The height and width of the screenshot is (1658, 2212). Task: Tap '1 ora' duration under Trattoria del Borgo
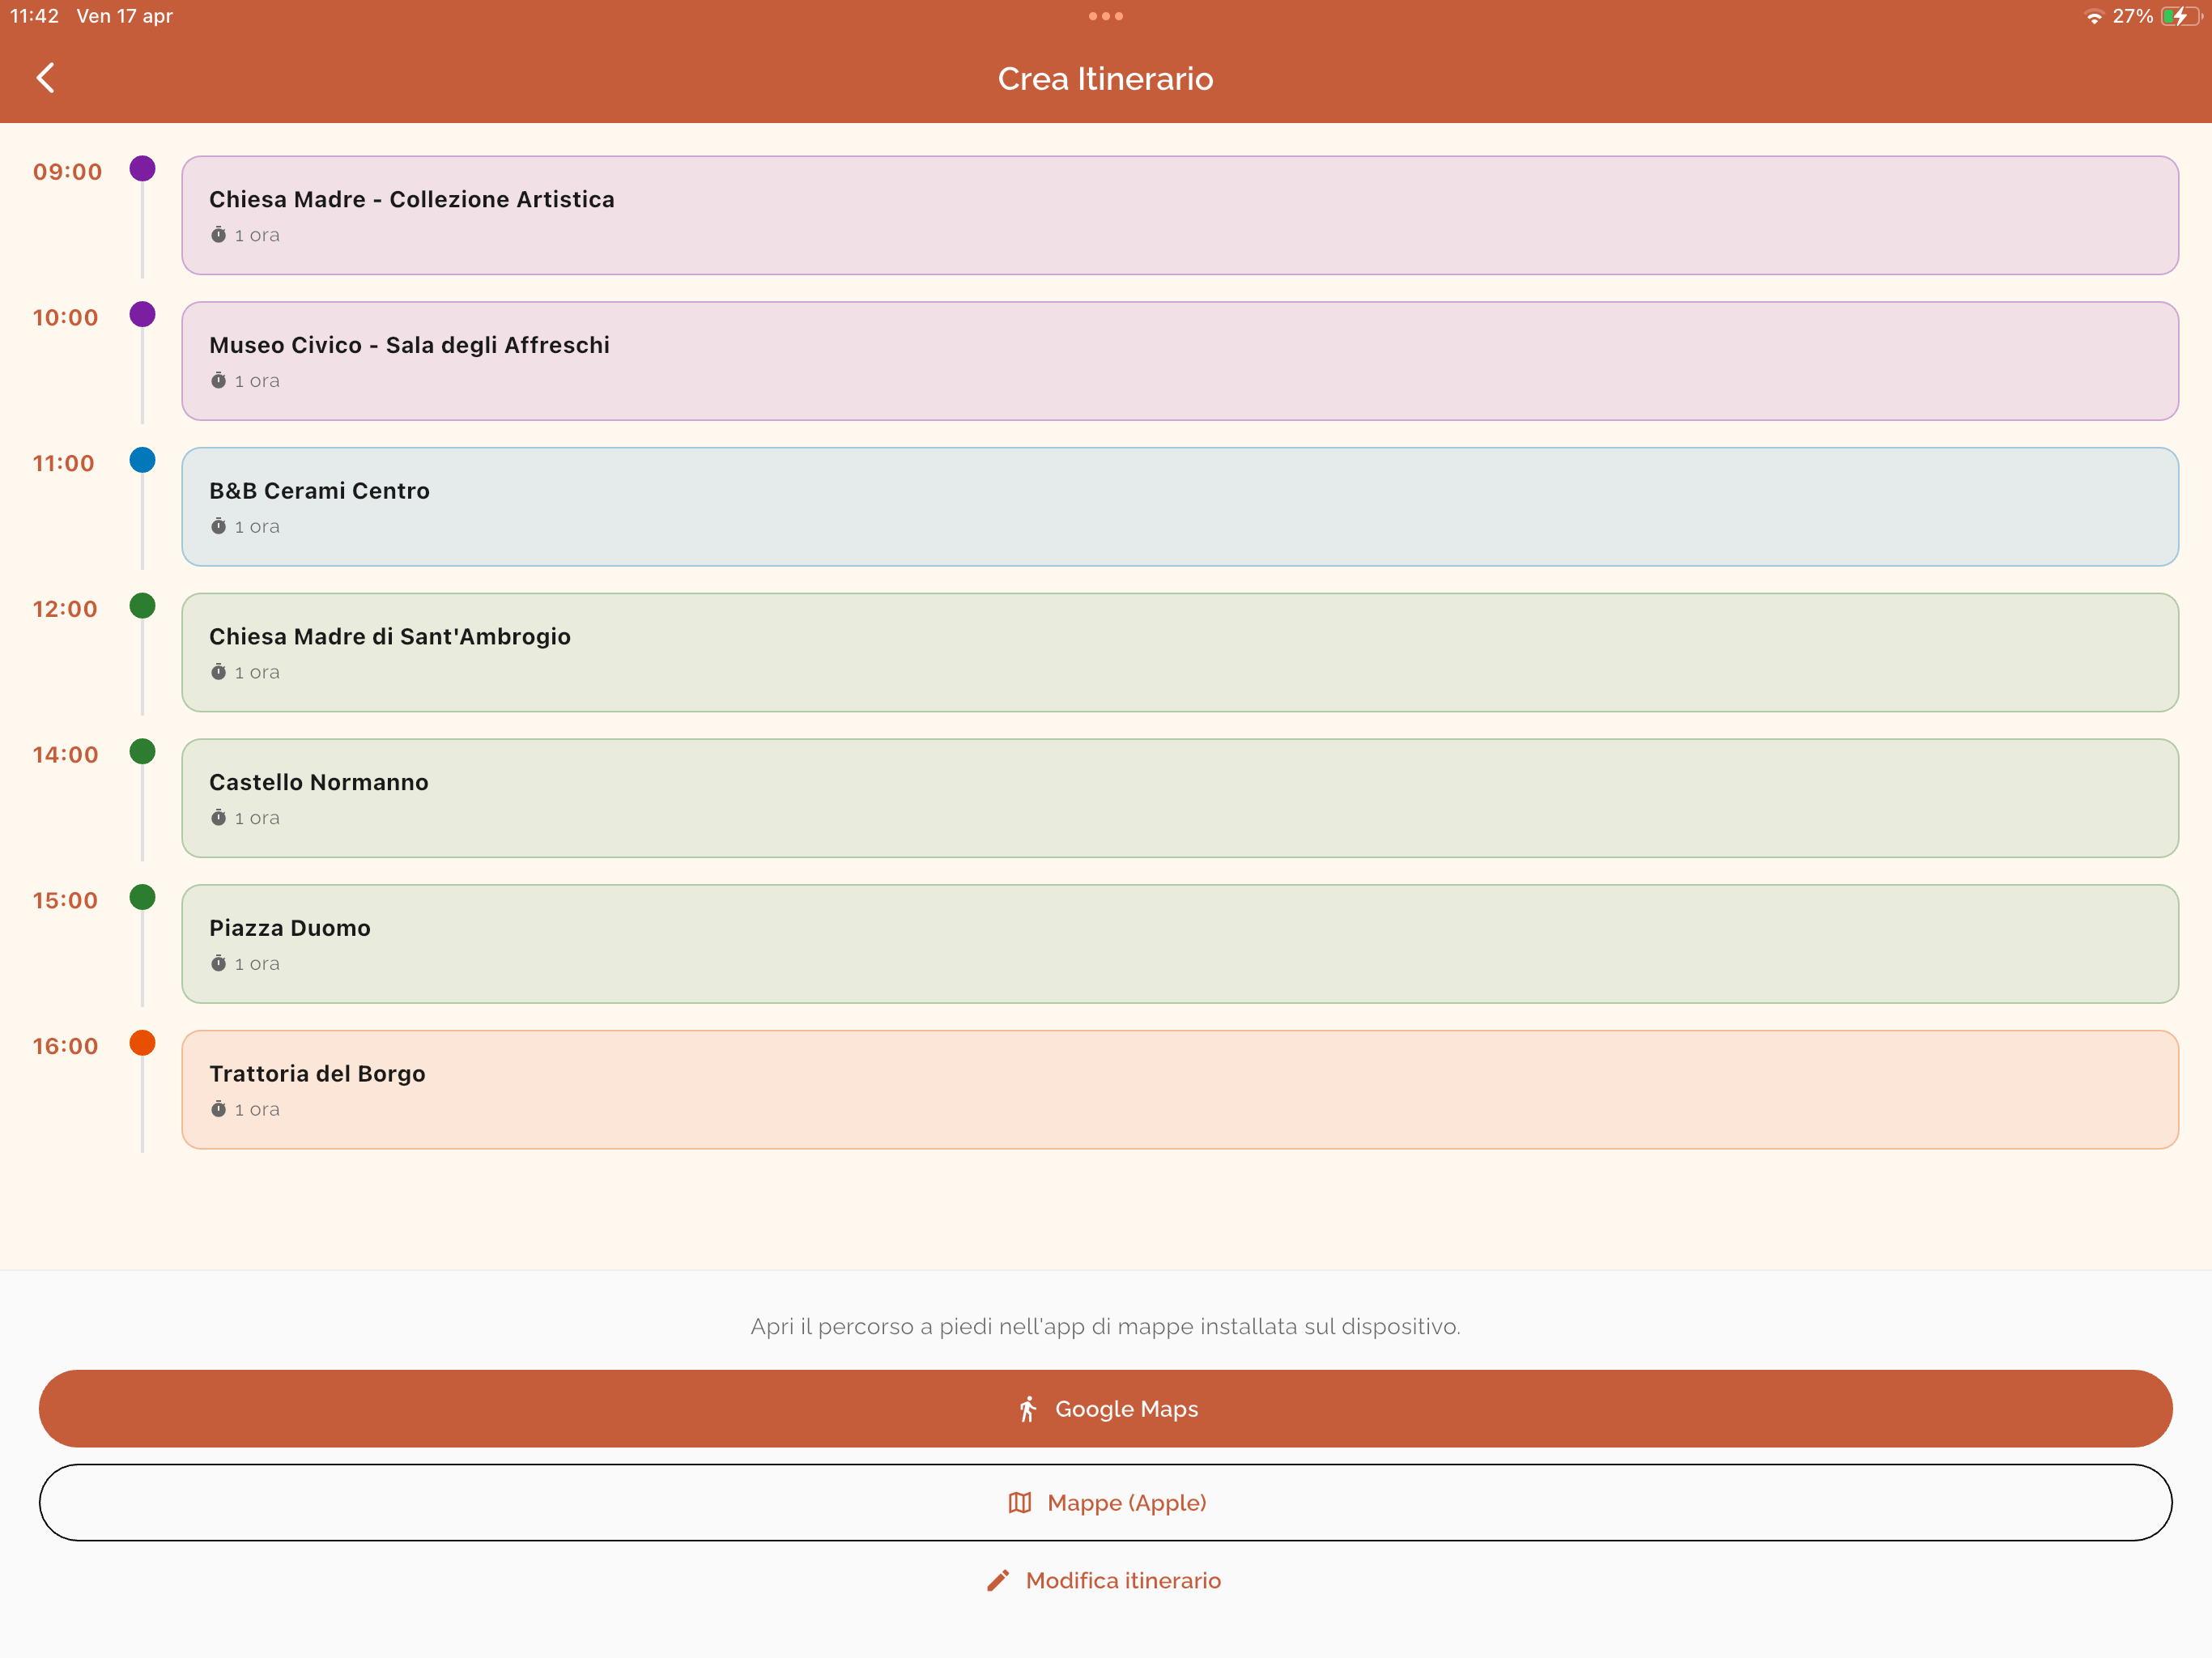[257, 1110]
